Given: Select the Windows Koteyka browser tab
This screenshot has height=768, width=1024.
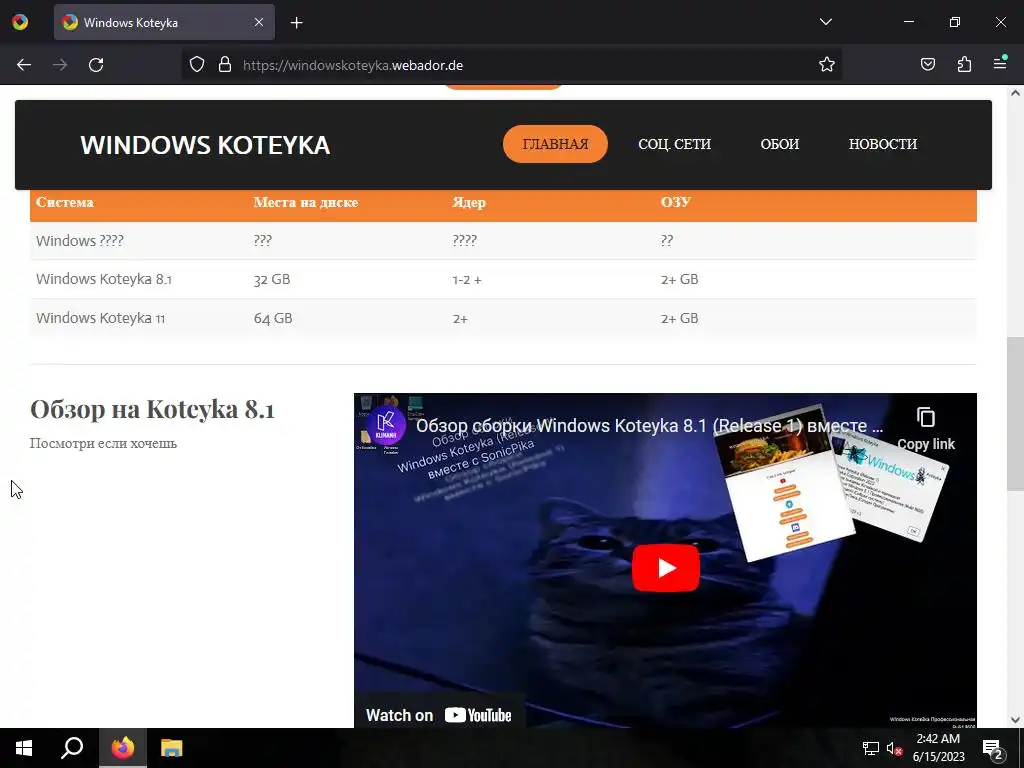Looking at the screenshot, I should click(x=164, y=22).
